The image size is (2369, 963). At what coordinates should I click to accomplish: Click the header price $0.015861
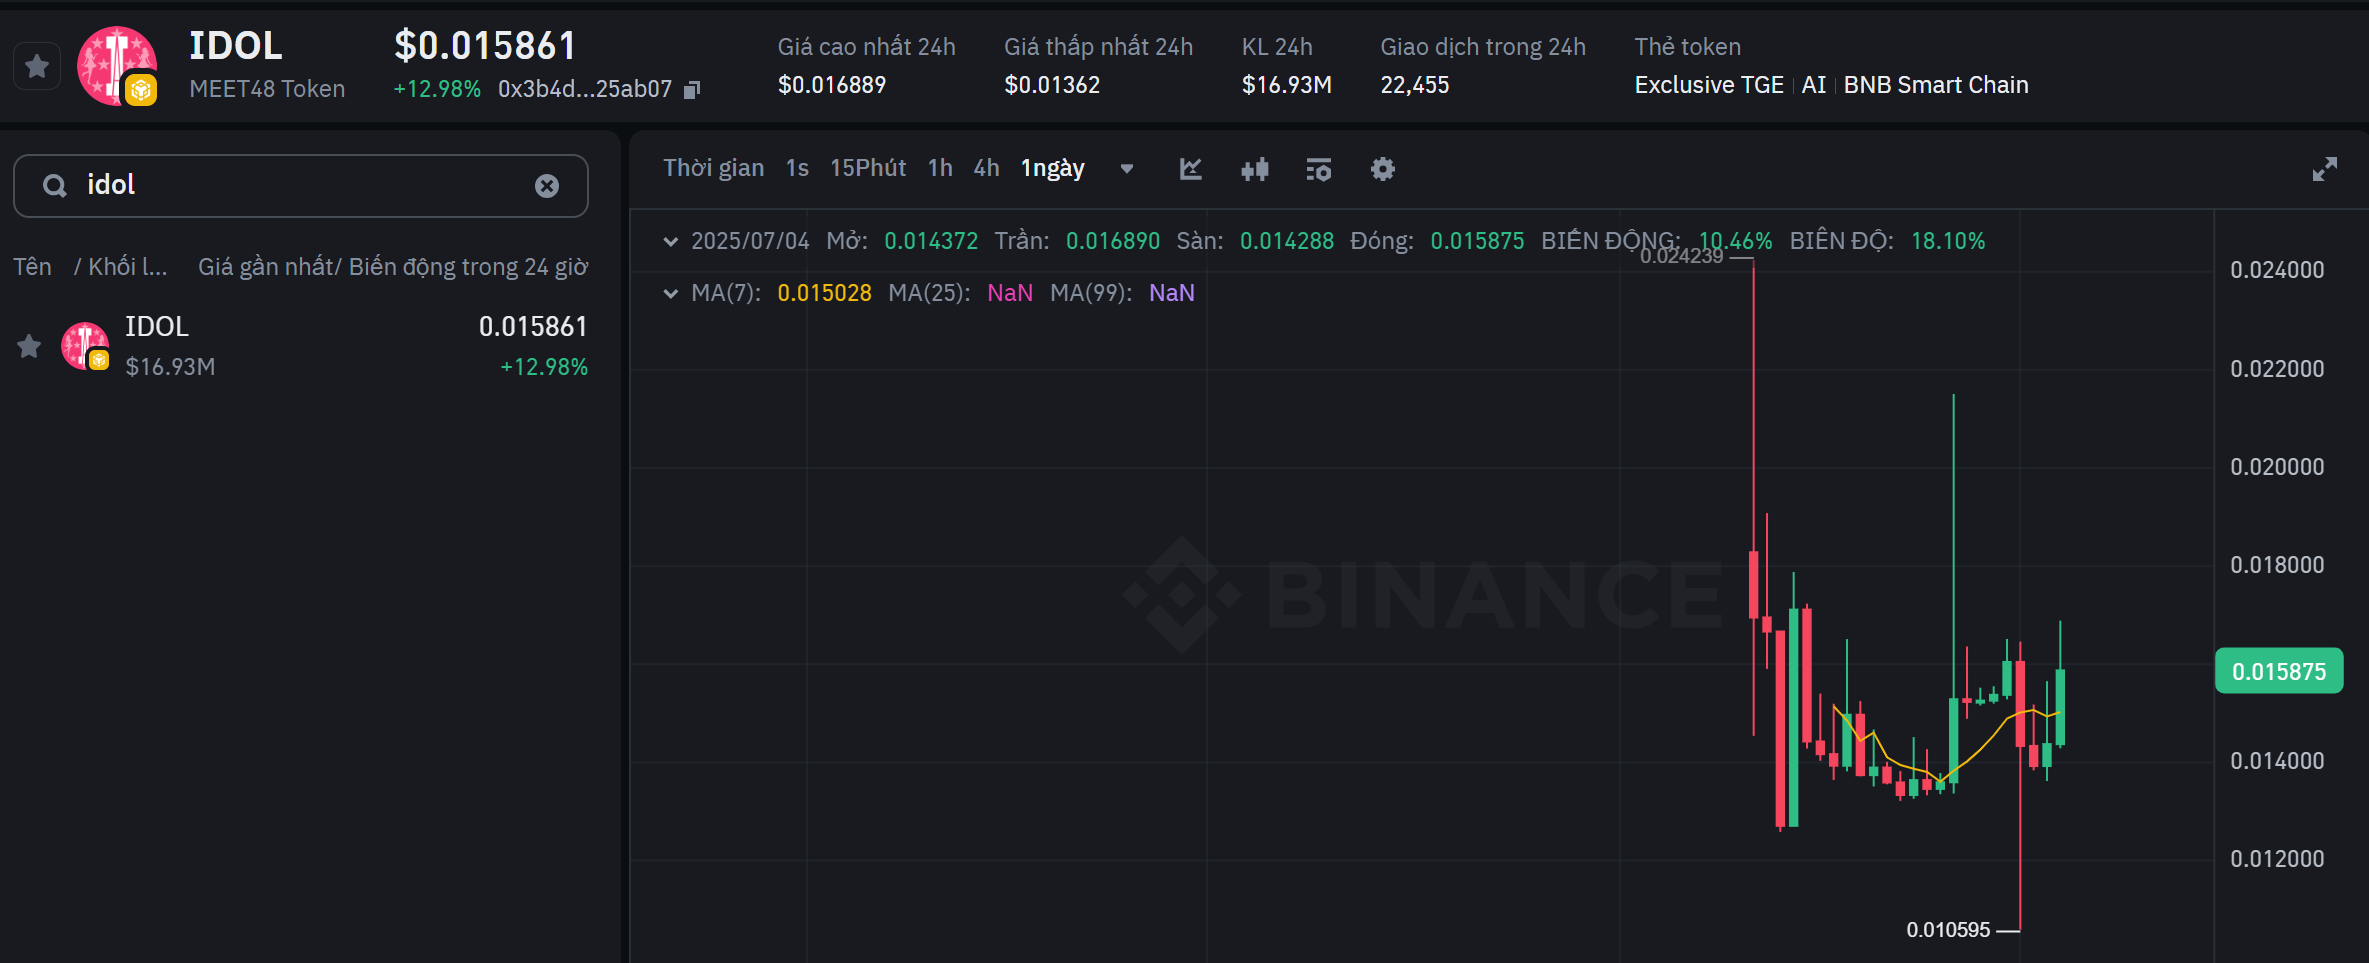(485, 46)
